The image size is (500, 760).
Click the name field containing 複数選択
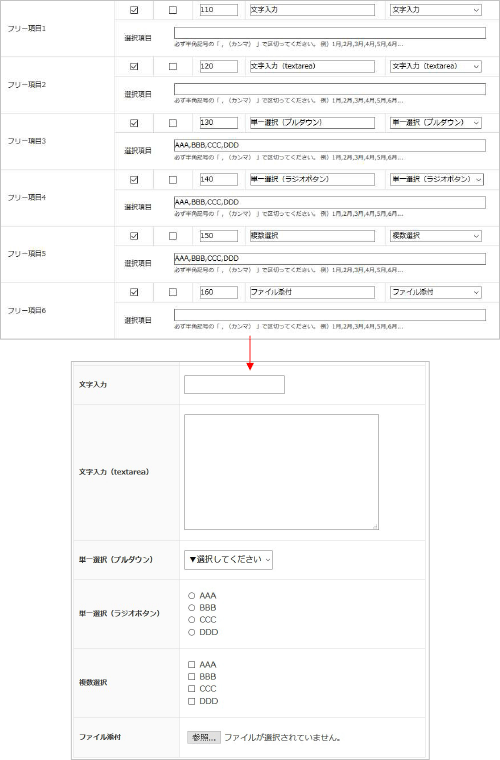coord(312,236)
